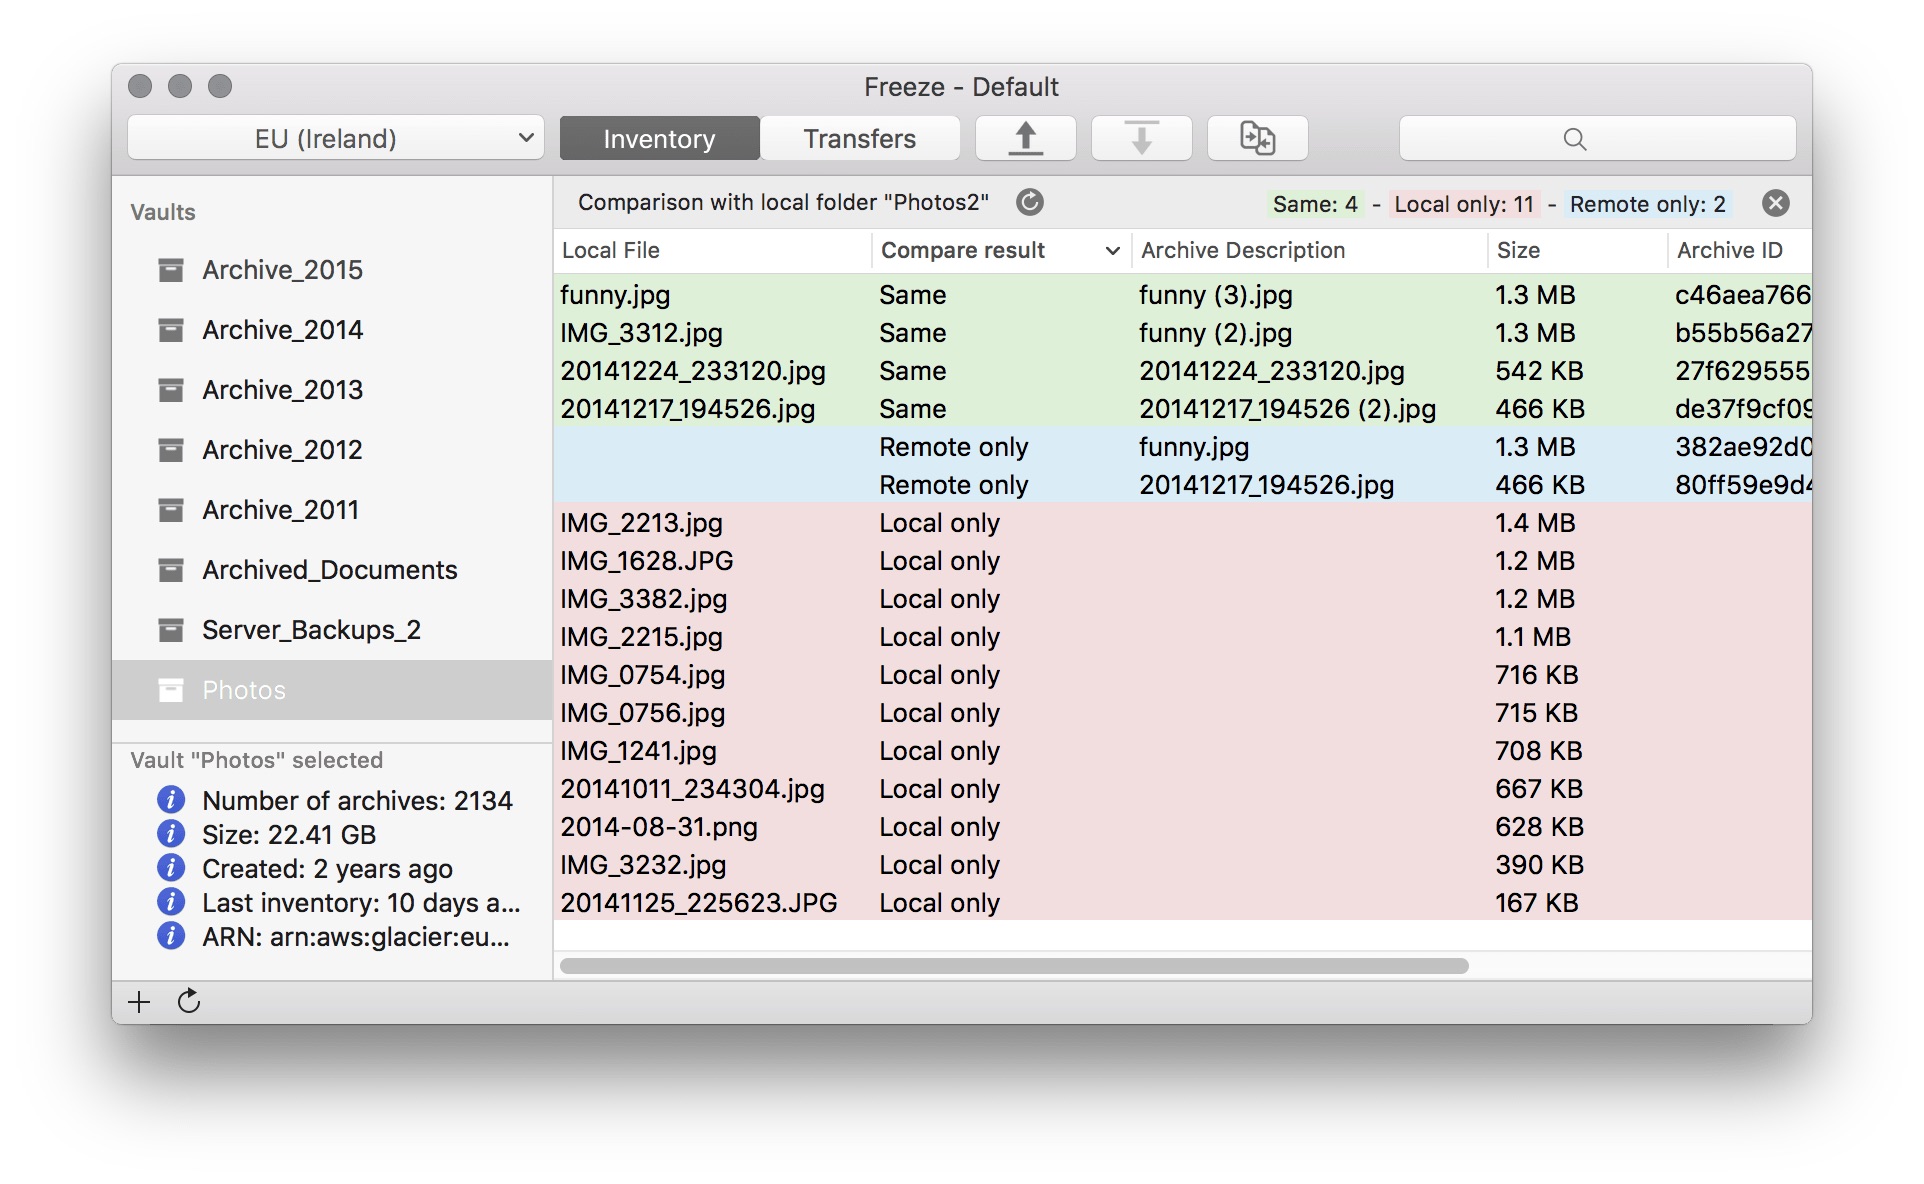Select the Archive_2015 vault

[x=282, y=270]
